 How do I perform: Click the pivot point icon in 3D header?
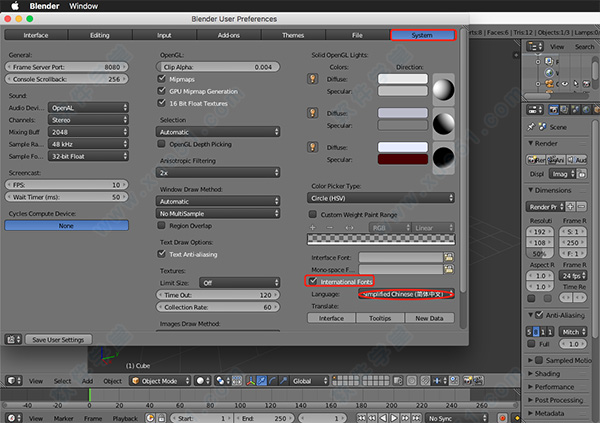pos(222,381)
